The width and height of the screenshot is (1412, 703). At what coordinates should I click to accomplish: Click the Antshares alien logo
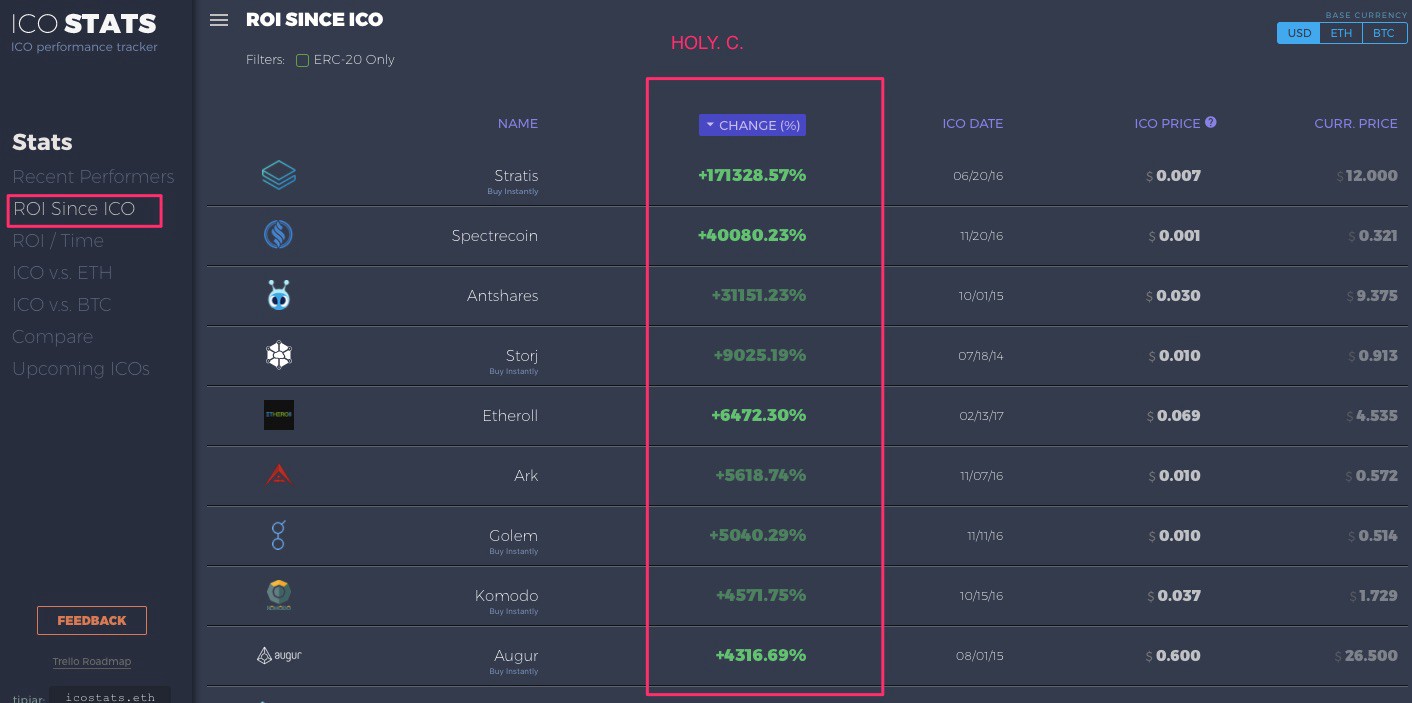tap(278, 295)
